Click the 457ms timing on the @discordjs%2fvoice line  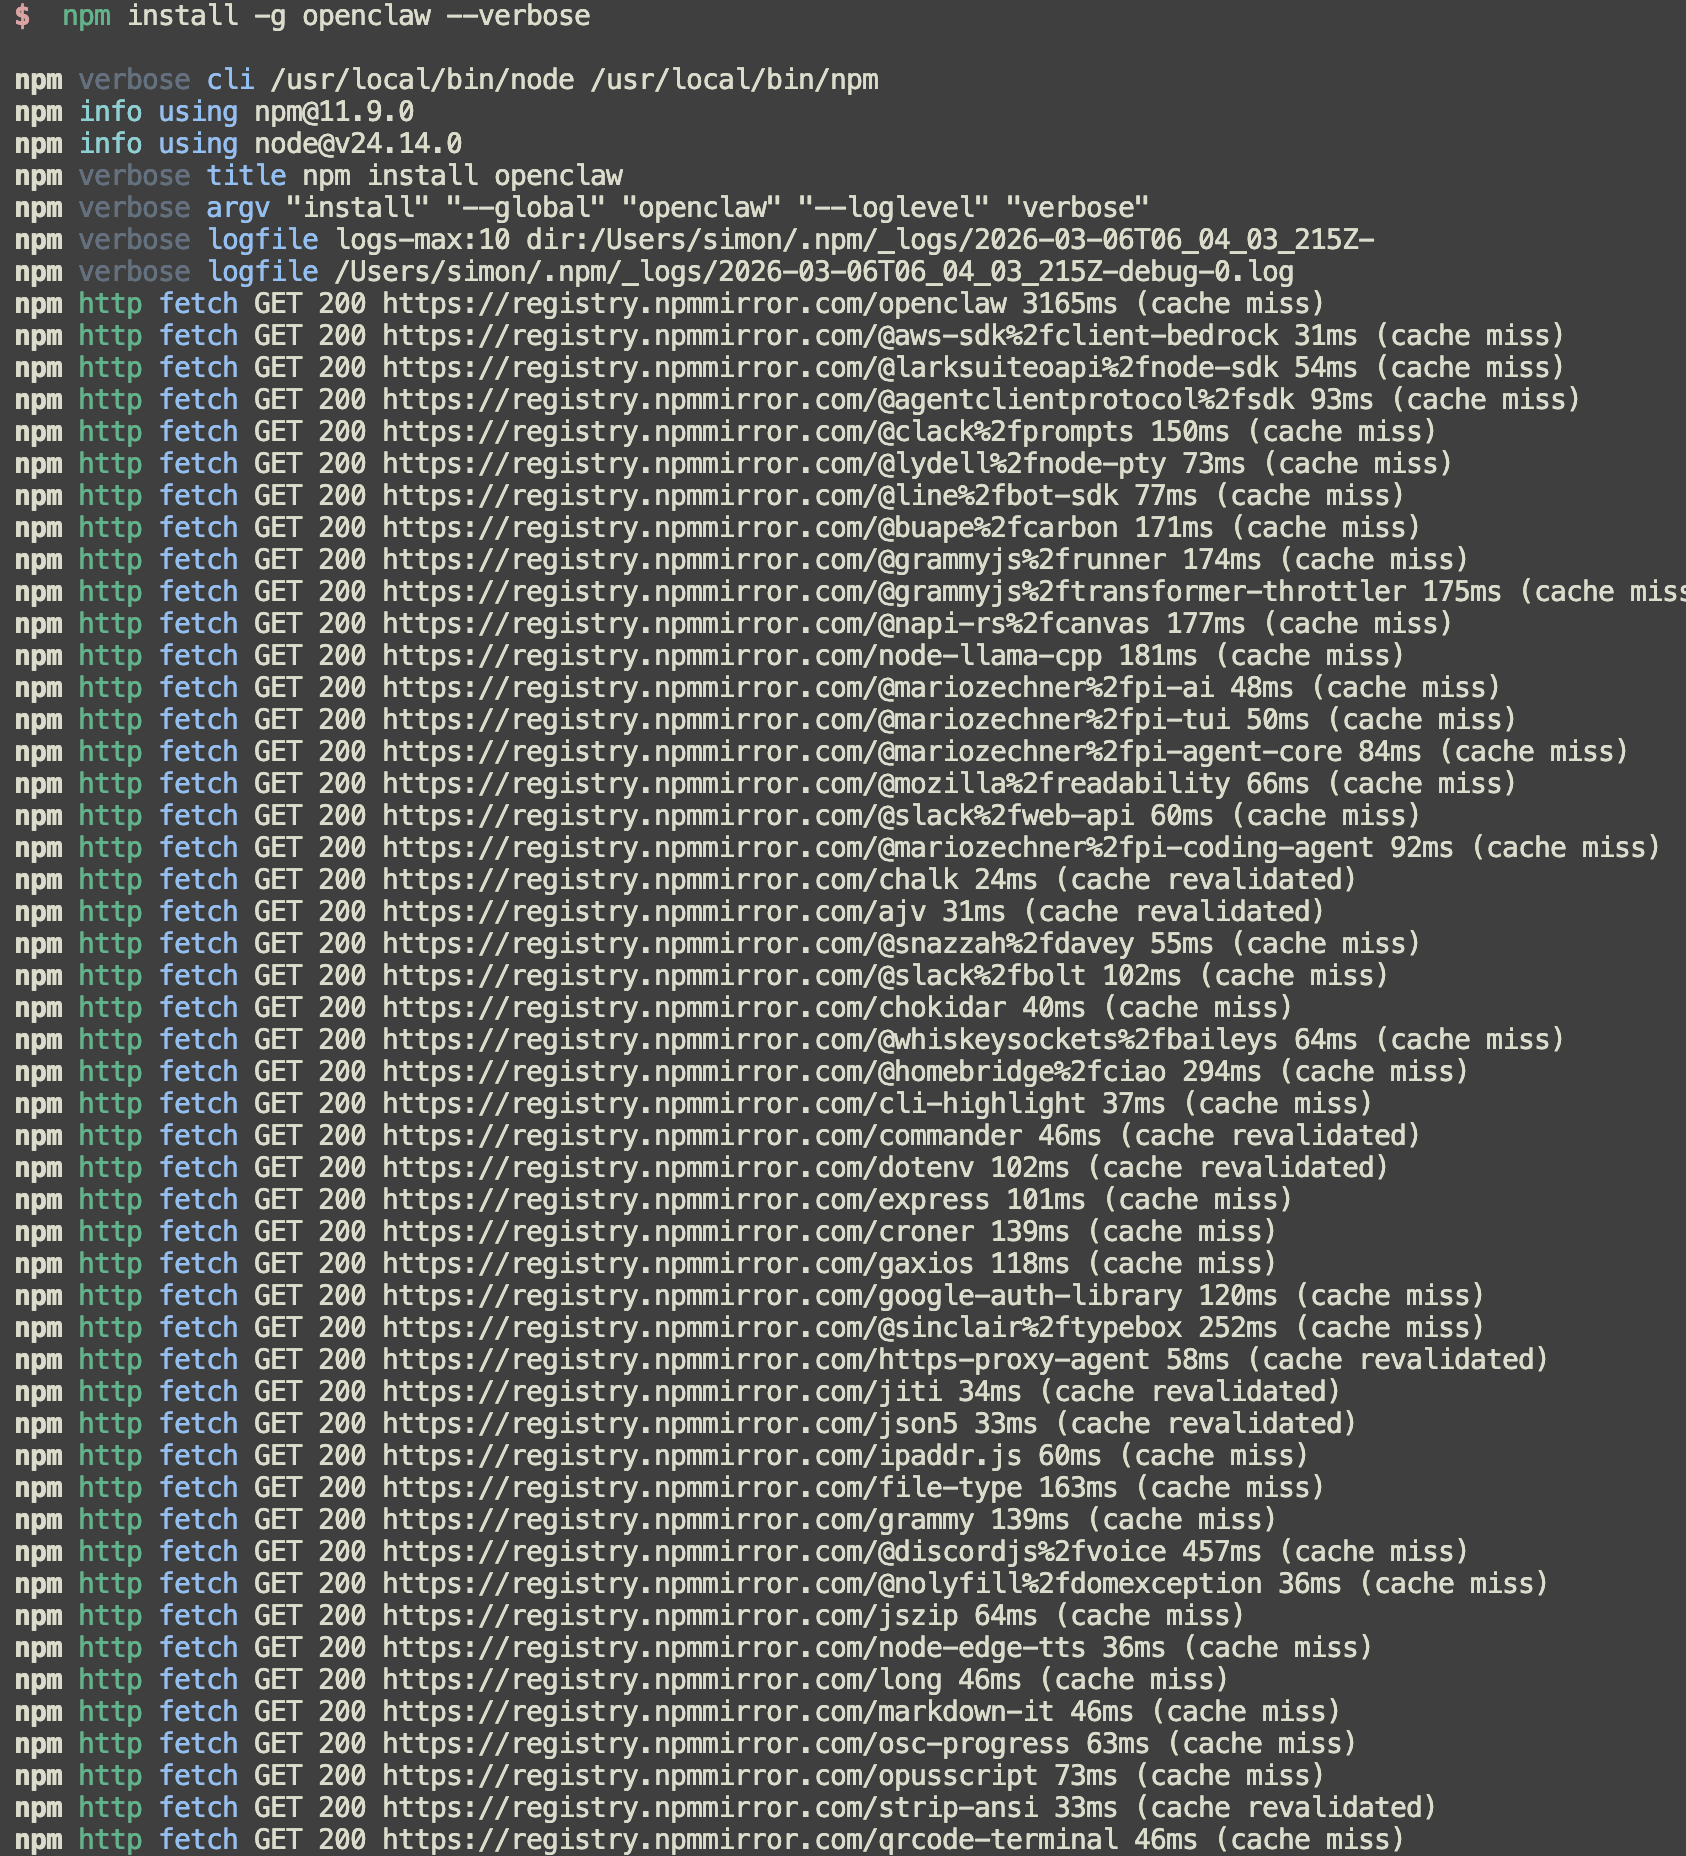(x=1222, y=1552)
